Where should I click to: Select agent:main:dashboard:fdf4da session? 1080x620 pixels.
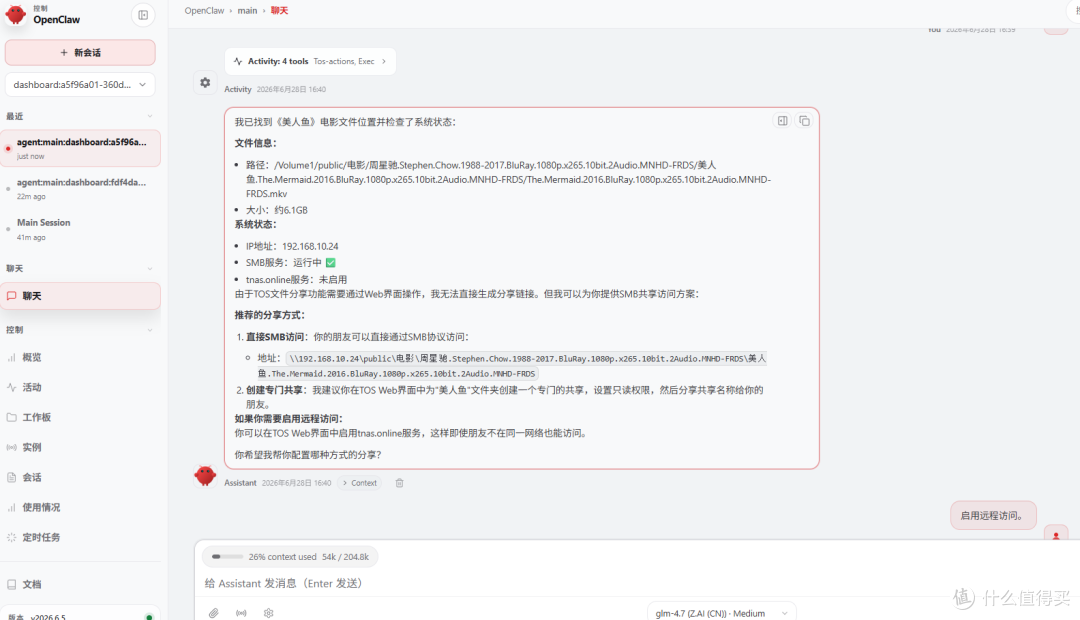coord(81,189)
